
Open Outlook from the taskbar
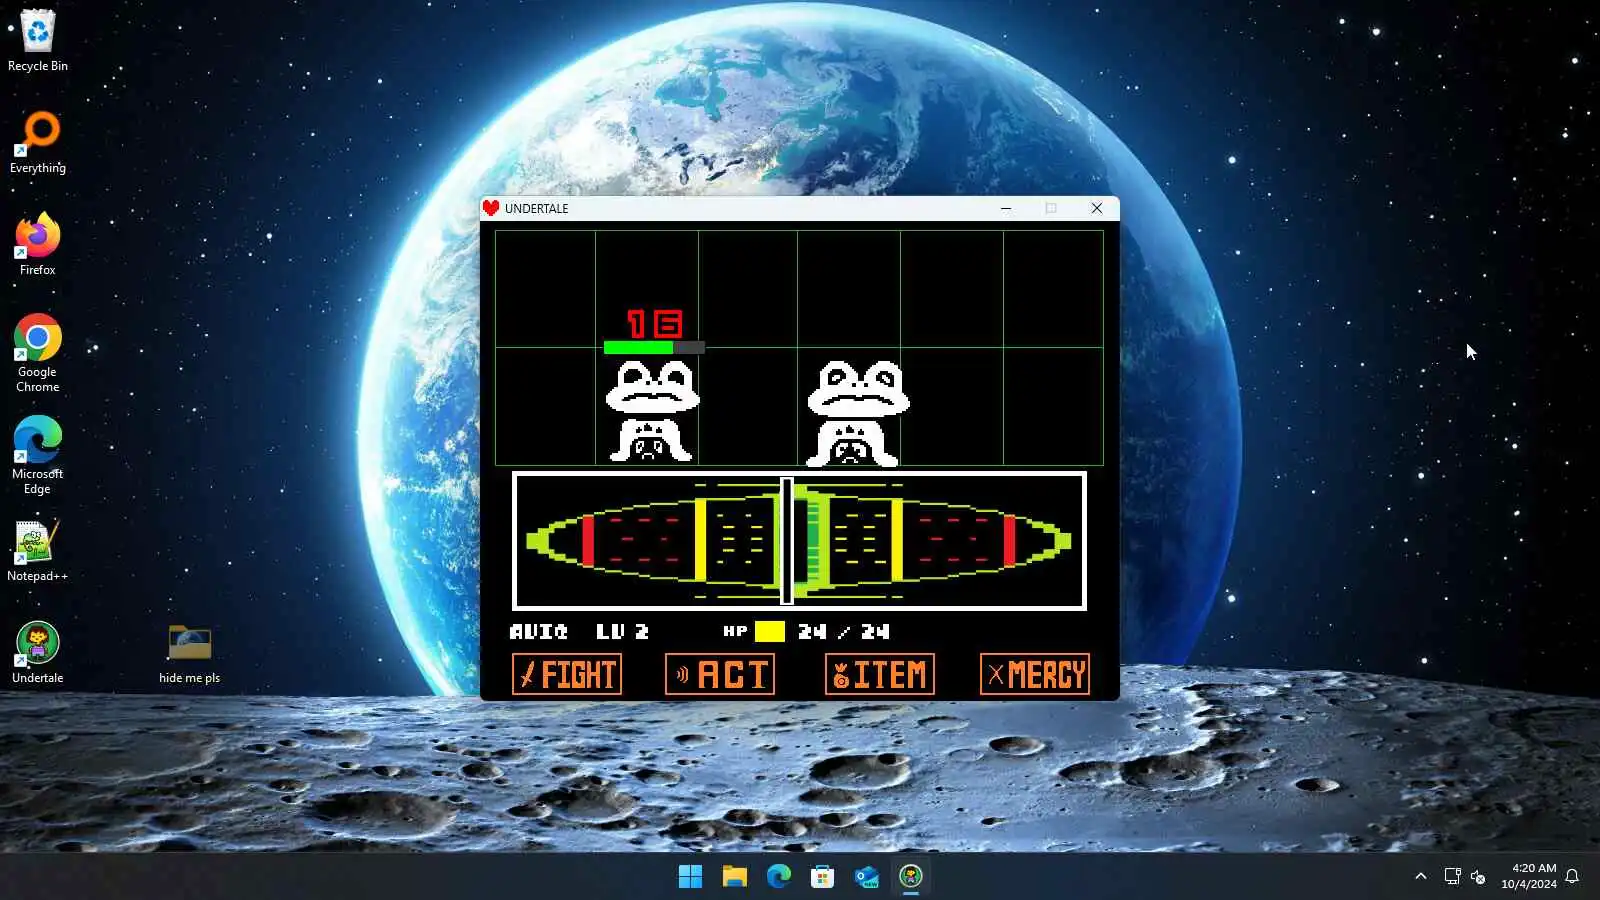coord(867,877)
